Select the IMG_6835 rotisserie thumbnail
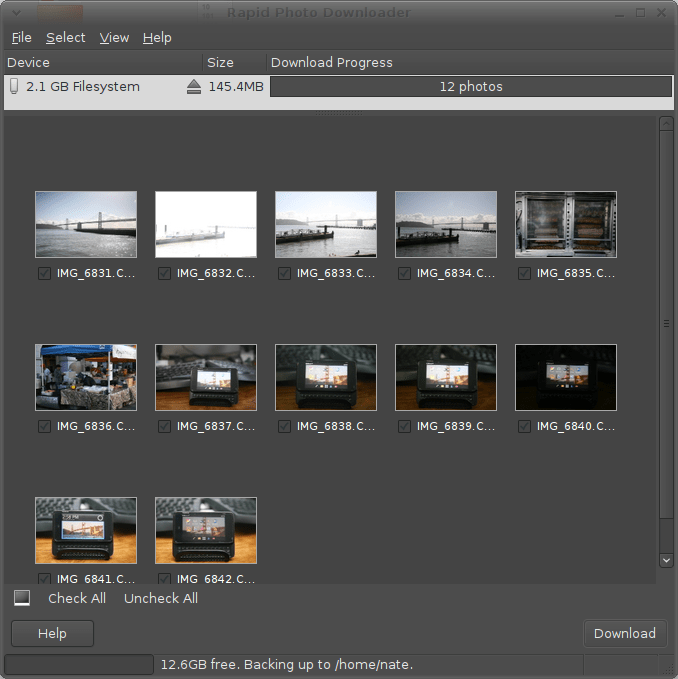Image resolution: width=678 pixels, height=679 pixels. point(566,224)
